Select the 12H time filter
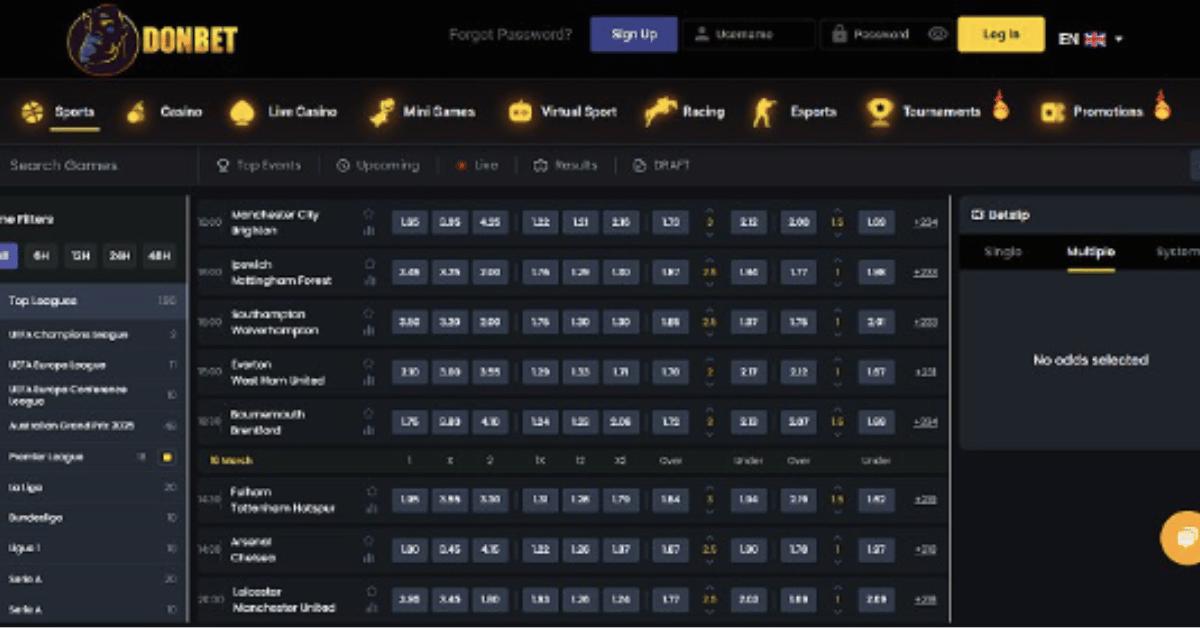This screenshot has width=1200, height=628. click(80, 256)
